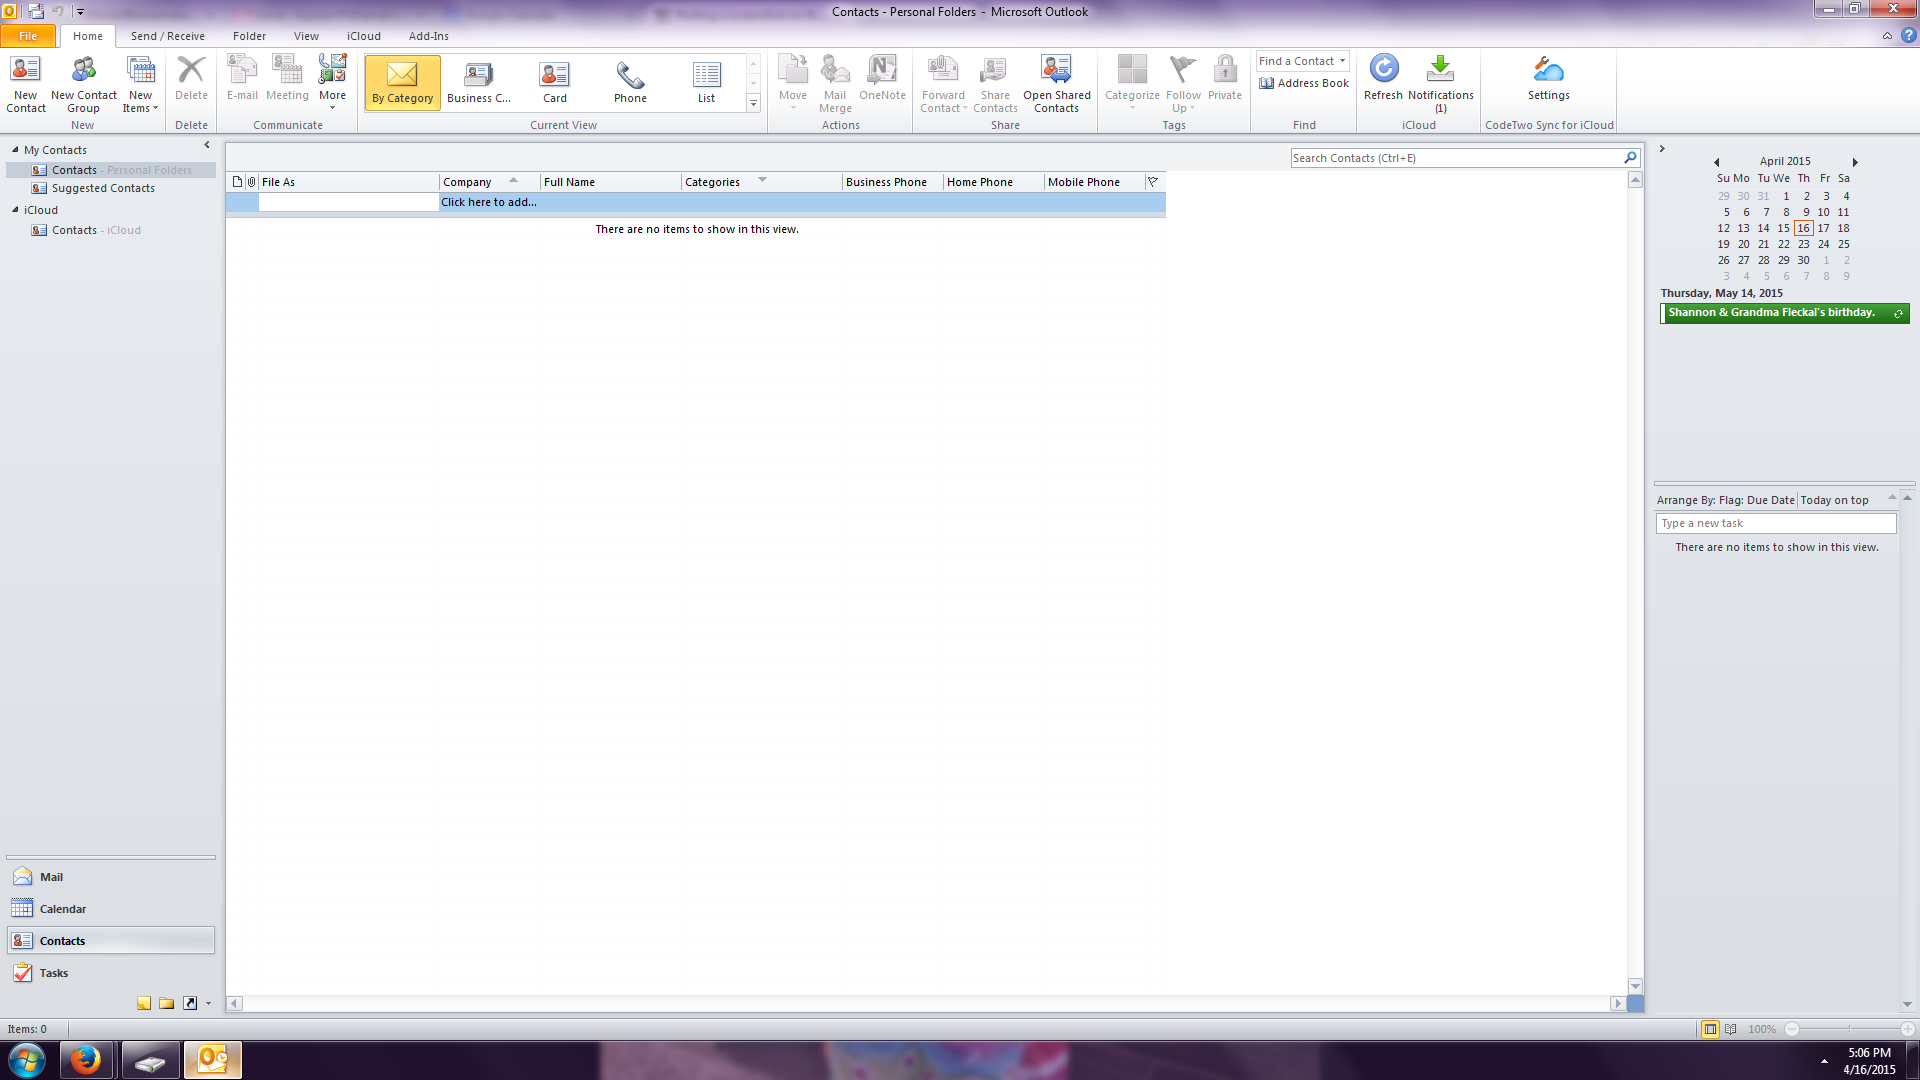Switch to By Category view
Screen dimensions: 1920x1080
tap(403, 82)
